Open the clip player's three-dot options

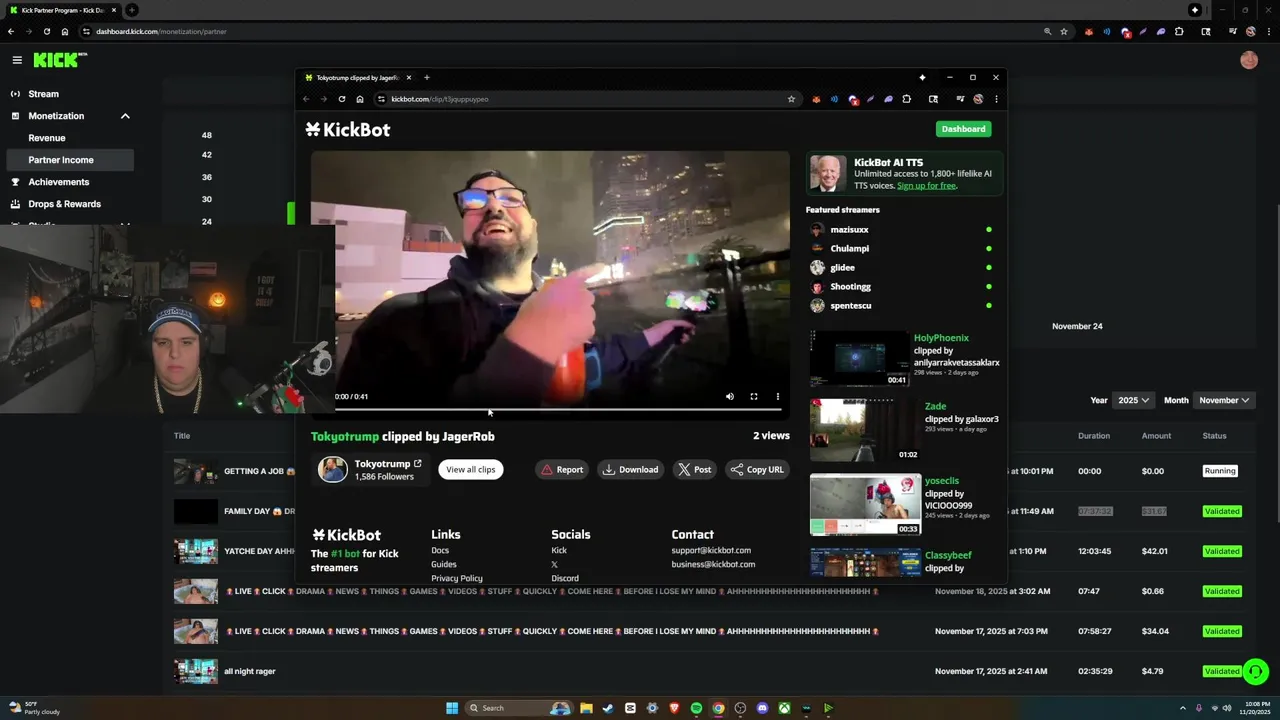tap(778, 397)
